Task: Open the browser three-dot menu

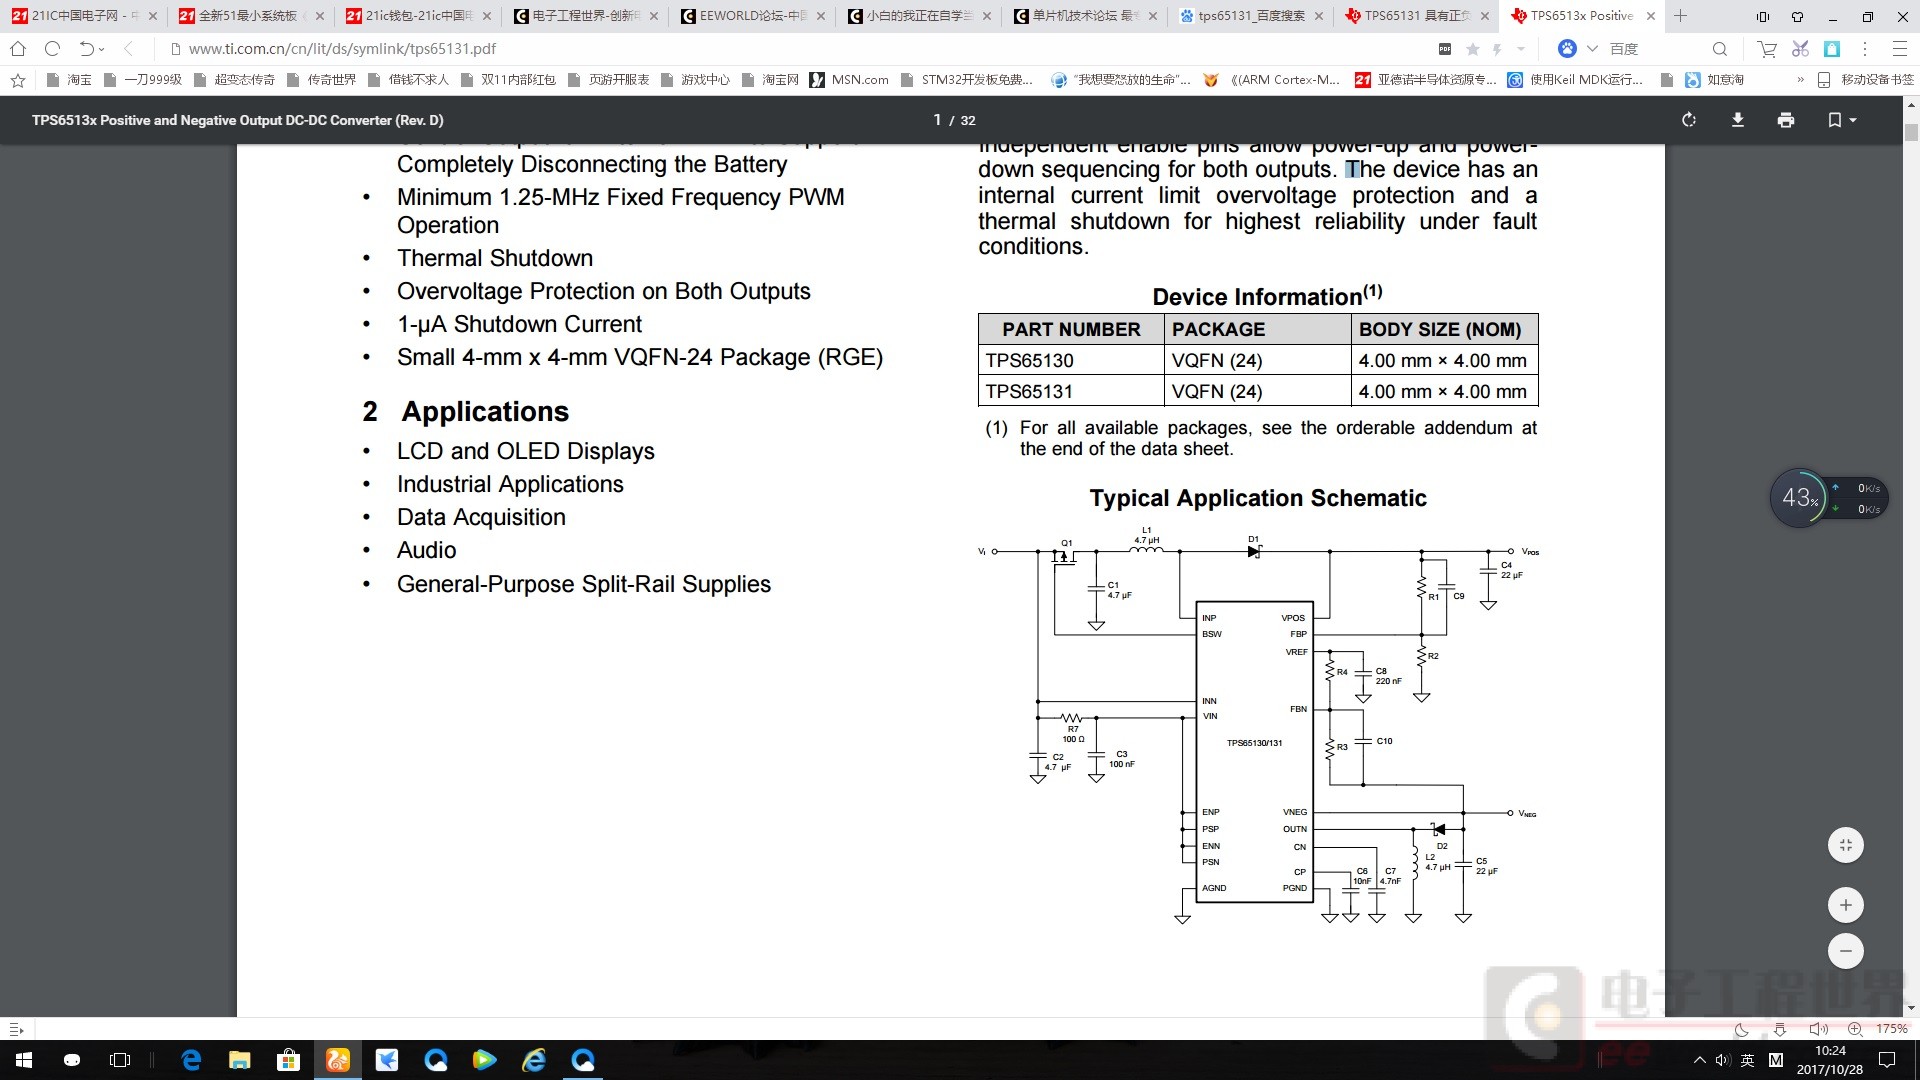Action: pos(1865,48)
